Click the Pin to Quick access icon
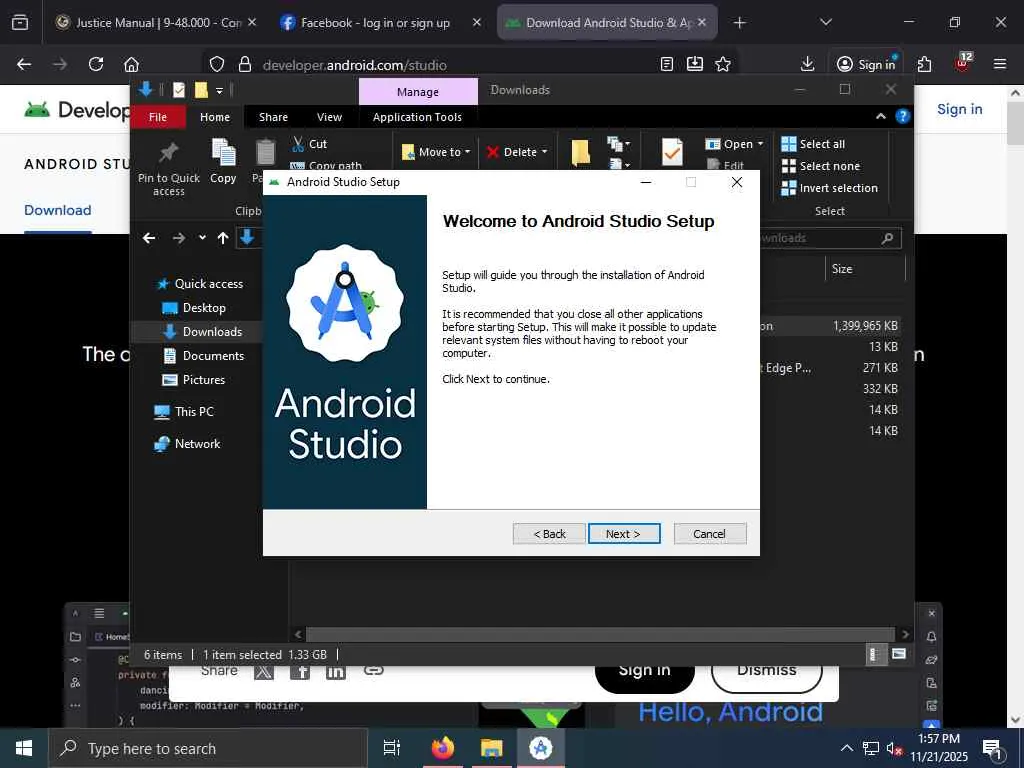The height and width of the screenshot is (768, 1024). pyautogui.click(x=169, y=152)
